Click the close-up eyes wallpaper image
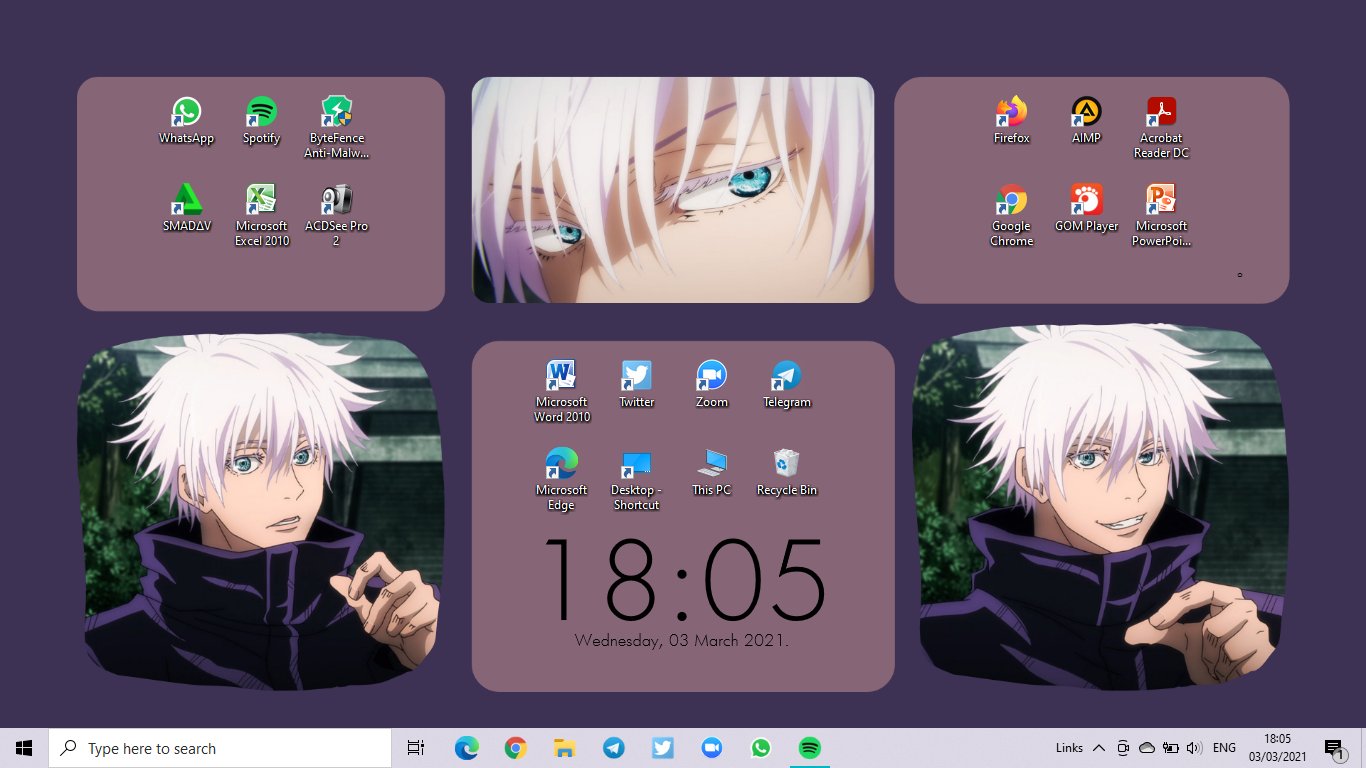The image size is (1366, 768). pos(673,190)
